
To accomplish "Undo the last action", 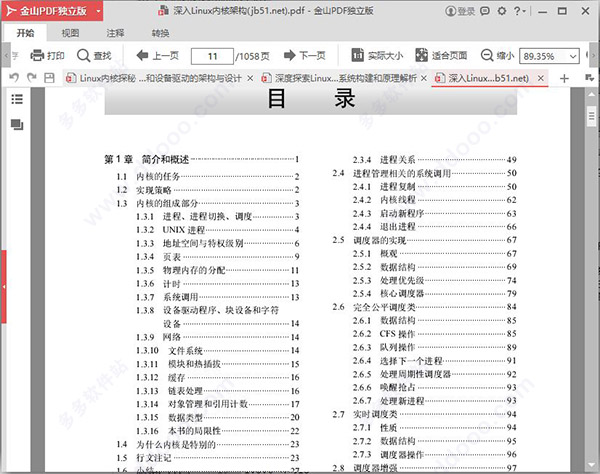I will 14,78.
